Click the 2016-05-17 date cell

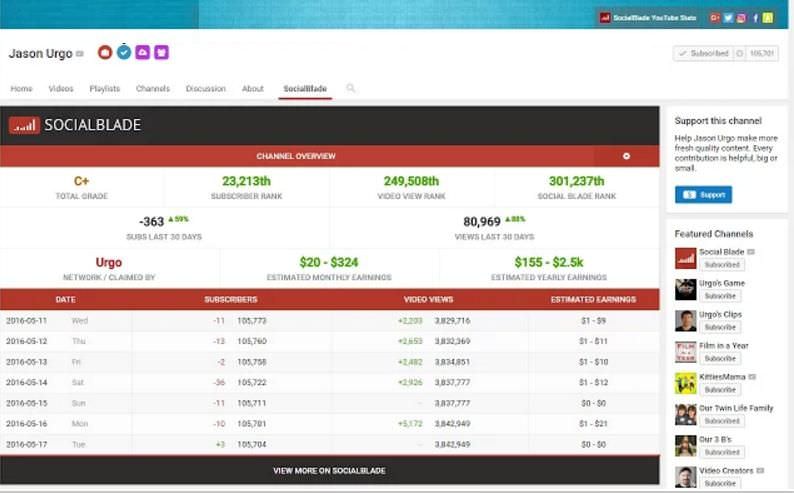click(x=26, y=444)
